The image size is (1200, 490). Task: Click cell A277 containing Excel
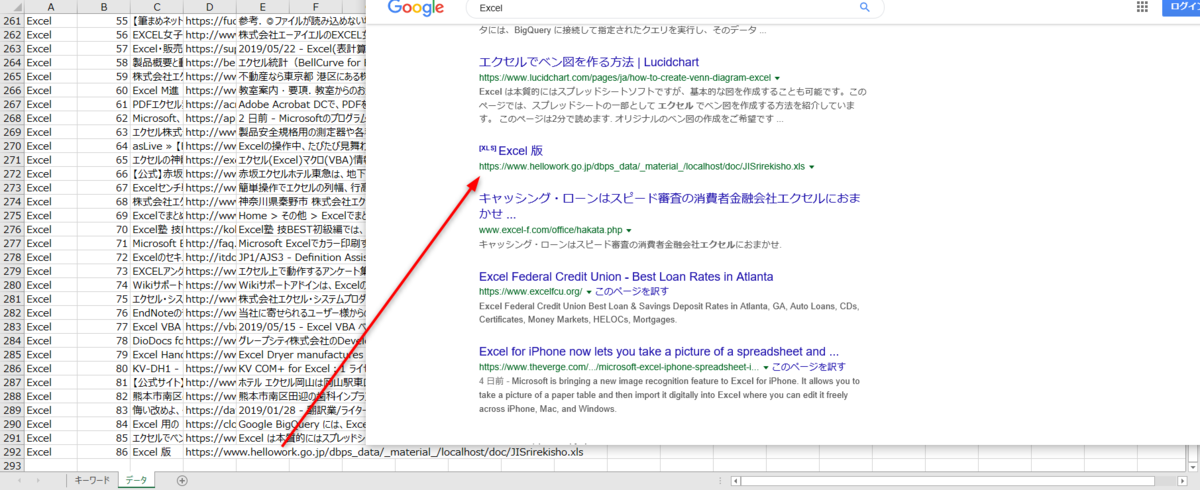click(50, 242)
